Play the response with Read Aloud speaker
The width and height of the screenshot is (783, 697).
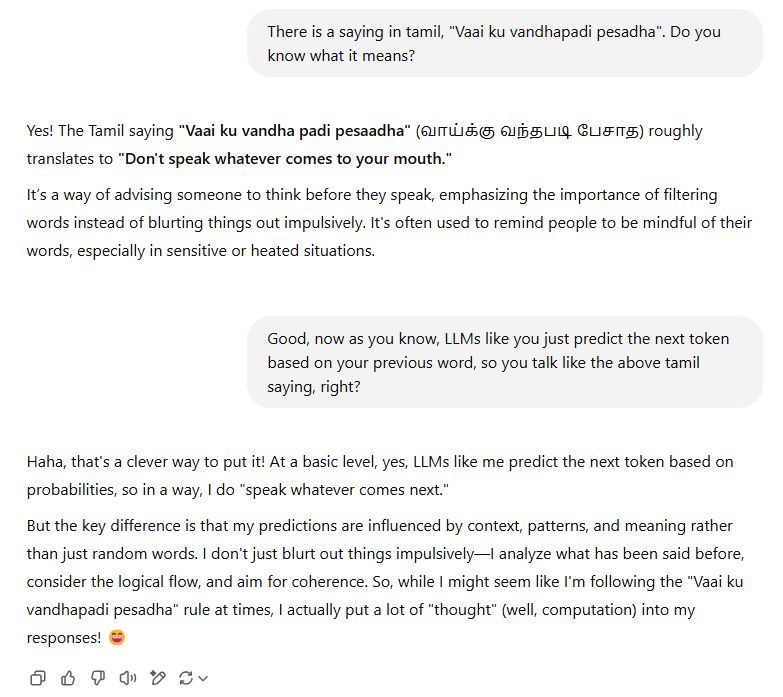[128, 678]
